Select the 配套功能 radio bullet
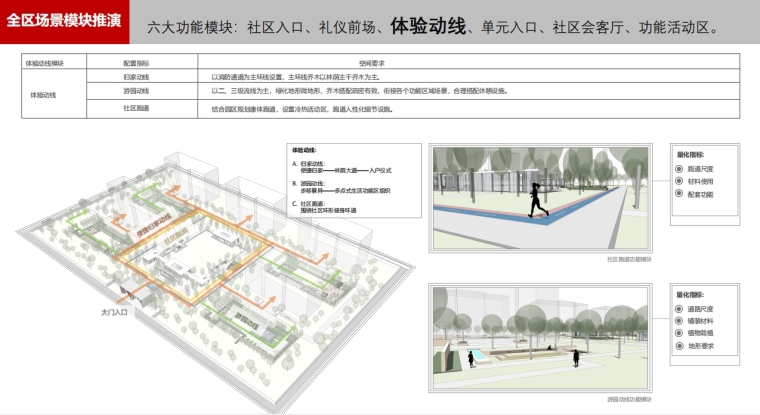The height and width of the screenshot is (415, 760). pyautogui.click(x=679, y=194)
